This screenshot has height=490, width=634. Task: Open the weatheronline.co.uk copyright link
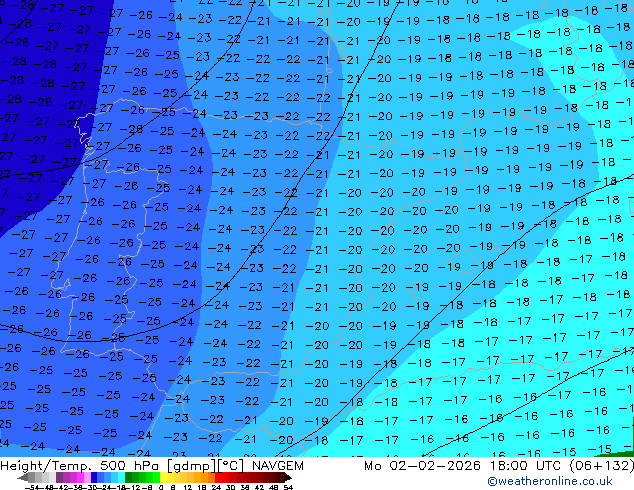[550, 481]
